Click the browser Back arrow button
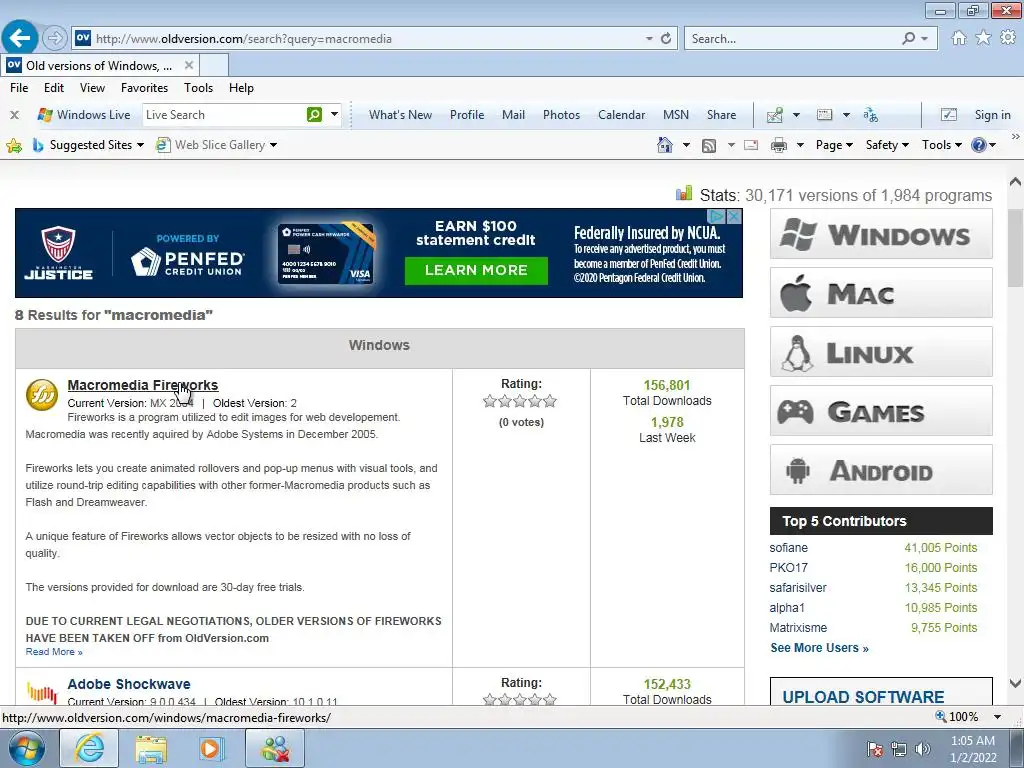The height and width of the screenshot is (768, 1024). (x=20, y=38)
